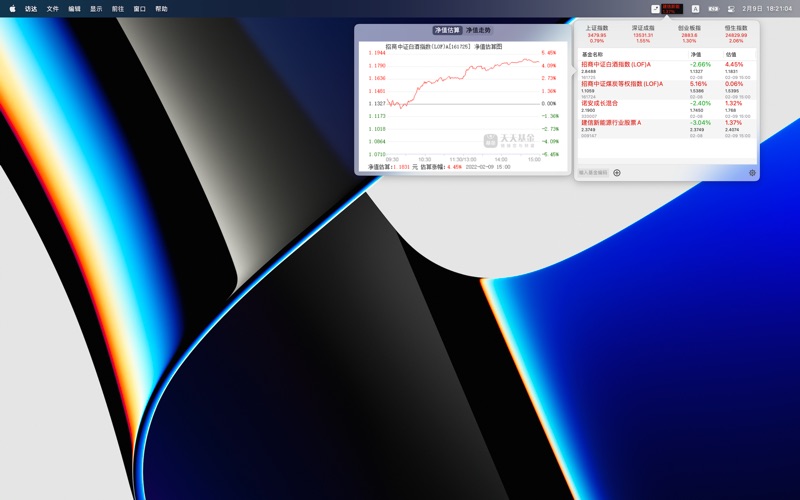Click the fund ticker showing 1.37% in menu bar
This screenshot has width=800, height=500.
coord(672,9)
